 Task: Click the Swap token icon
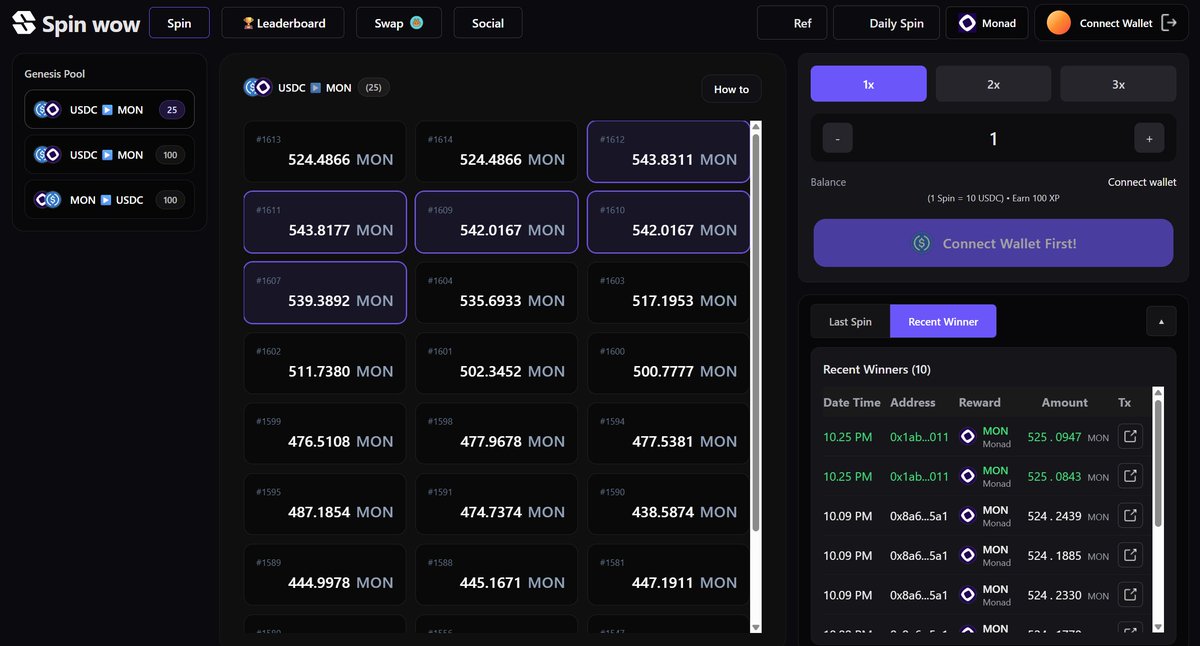click(417, 22)
